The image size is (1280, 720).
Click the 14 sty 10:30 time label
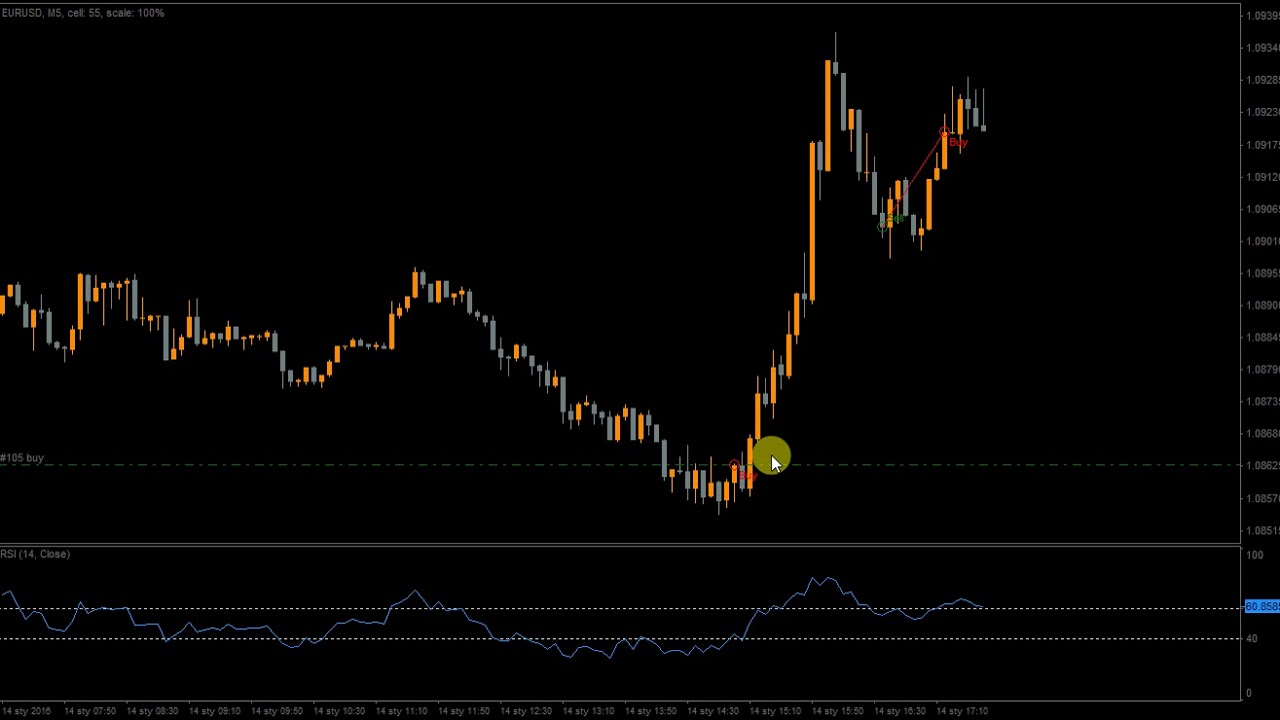[x=339, y=711]
